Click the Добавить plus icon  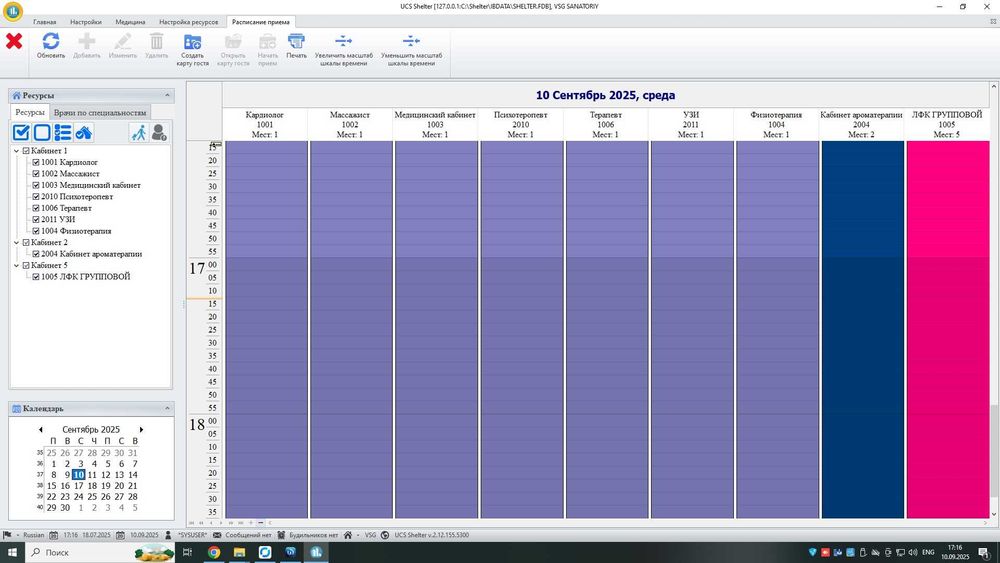[87, 41]
